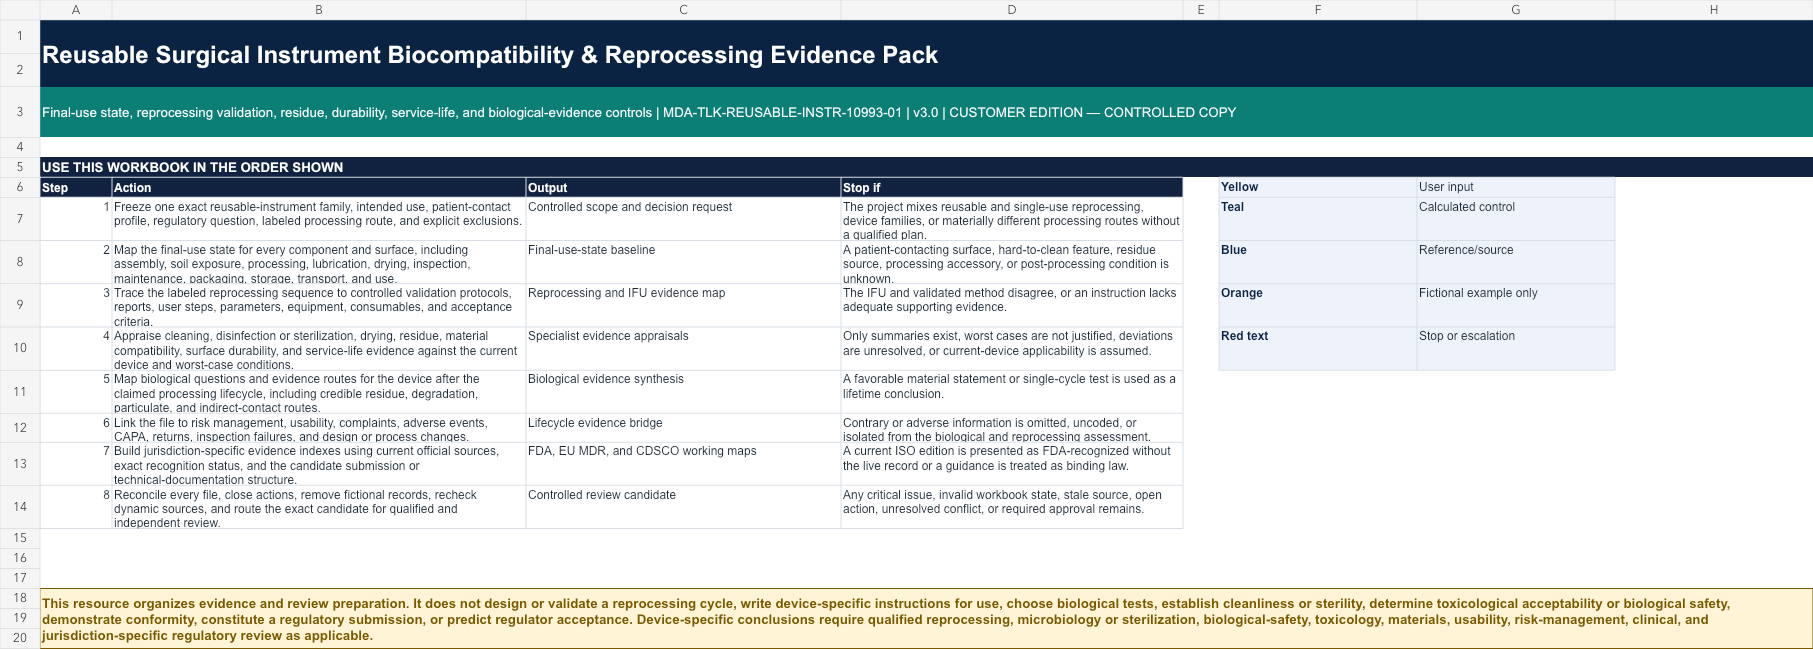Viewport: 1813px width, 649px height.
Task: Click stop-if cell 'The project mixes reusable and single-use'
Action: point(1012,219)
